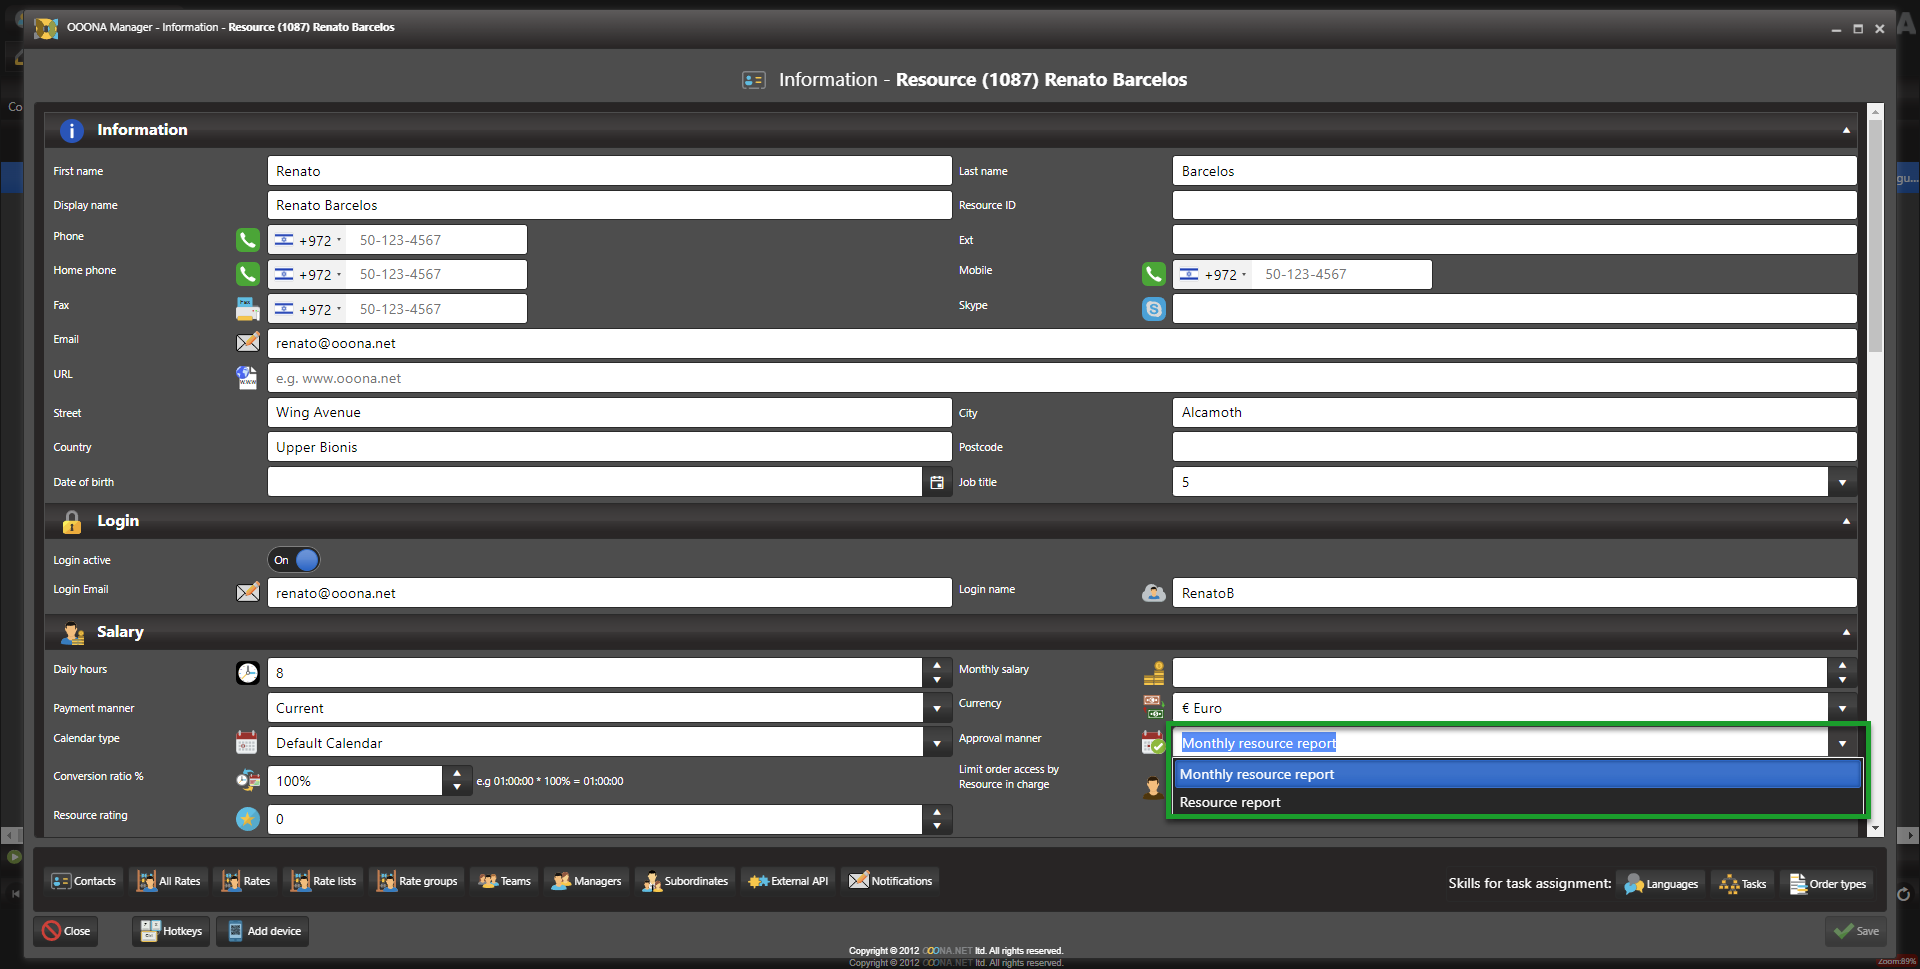The image size is (1920, 969).
Task: Click the Skype icon next to Skype field
Action: (1153, 309)
